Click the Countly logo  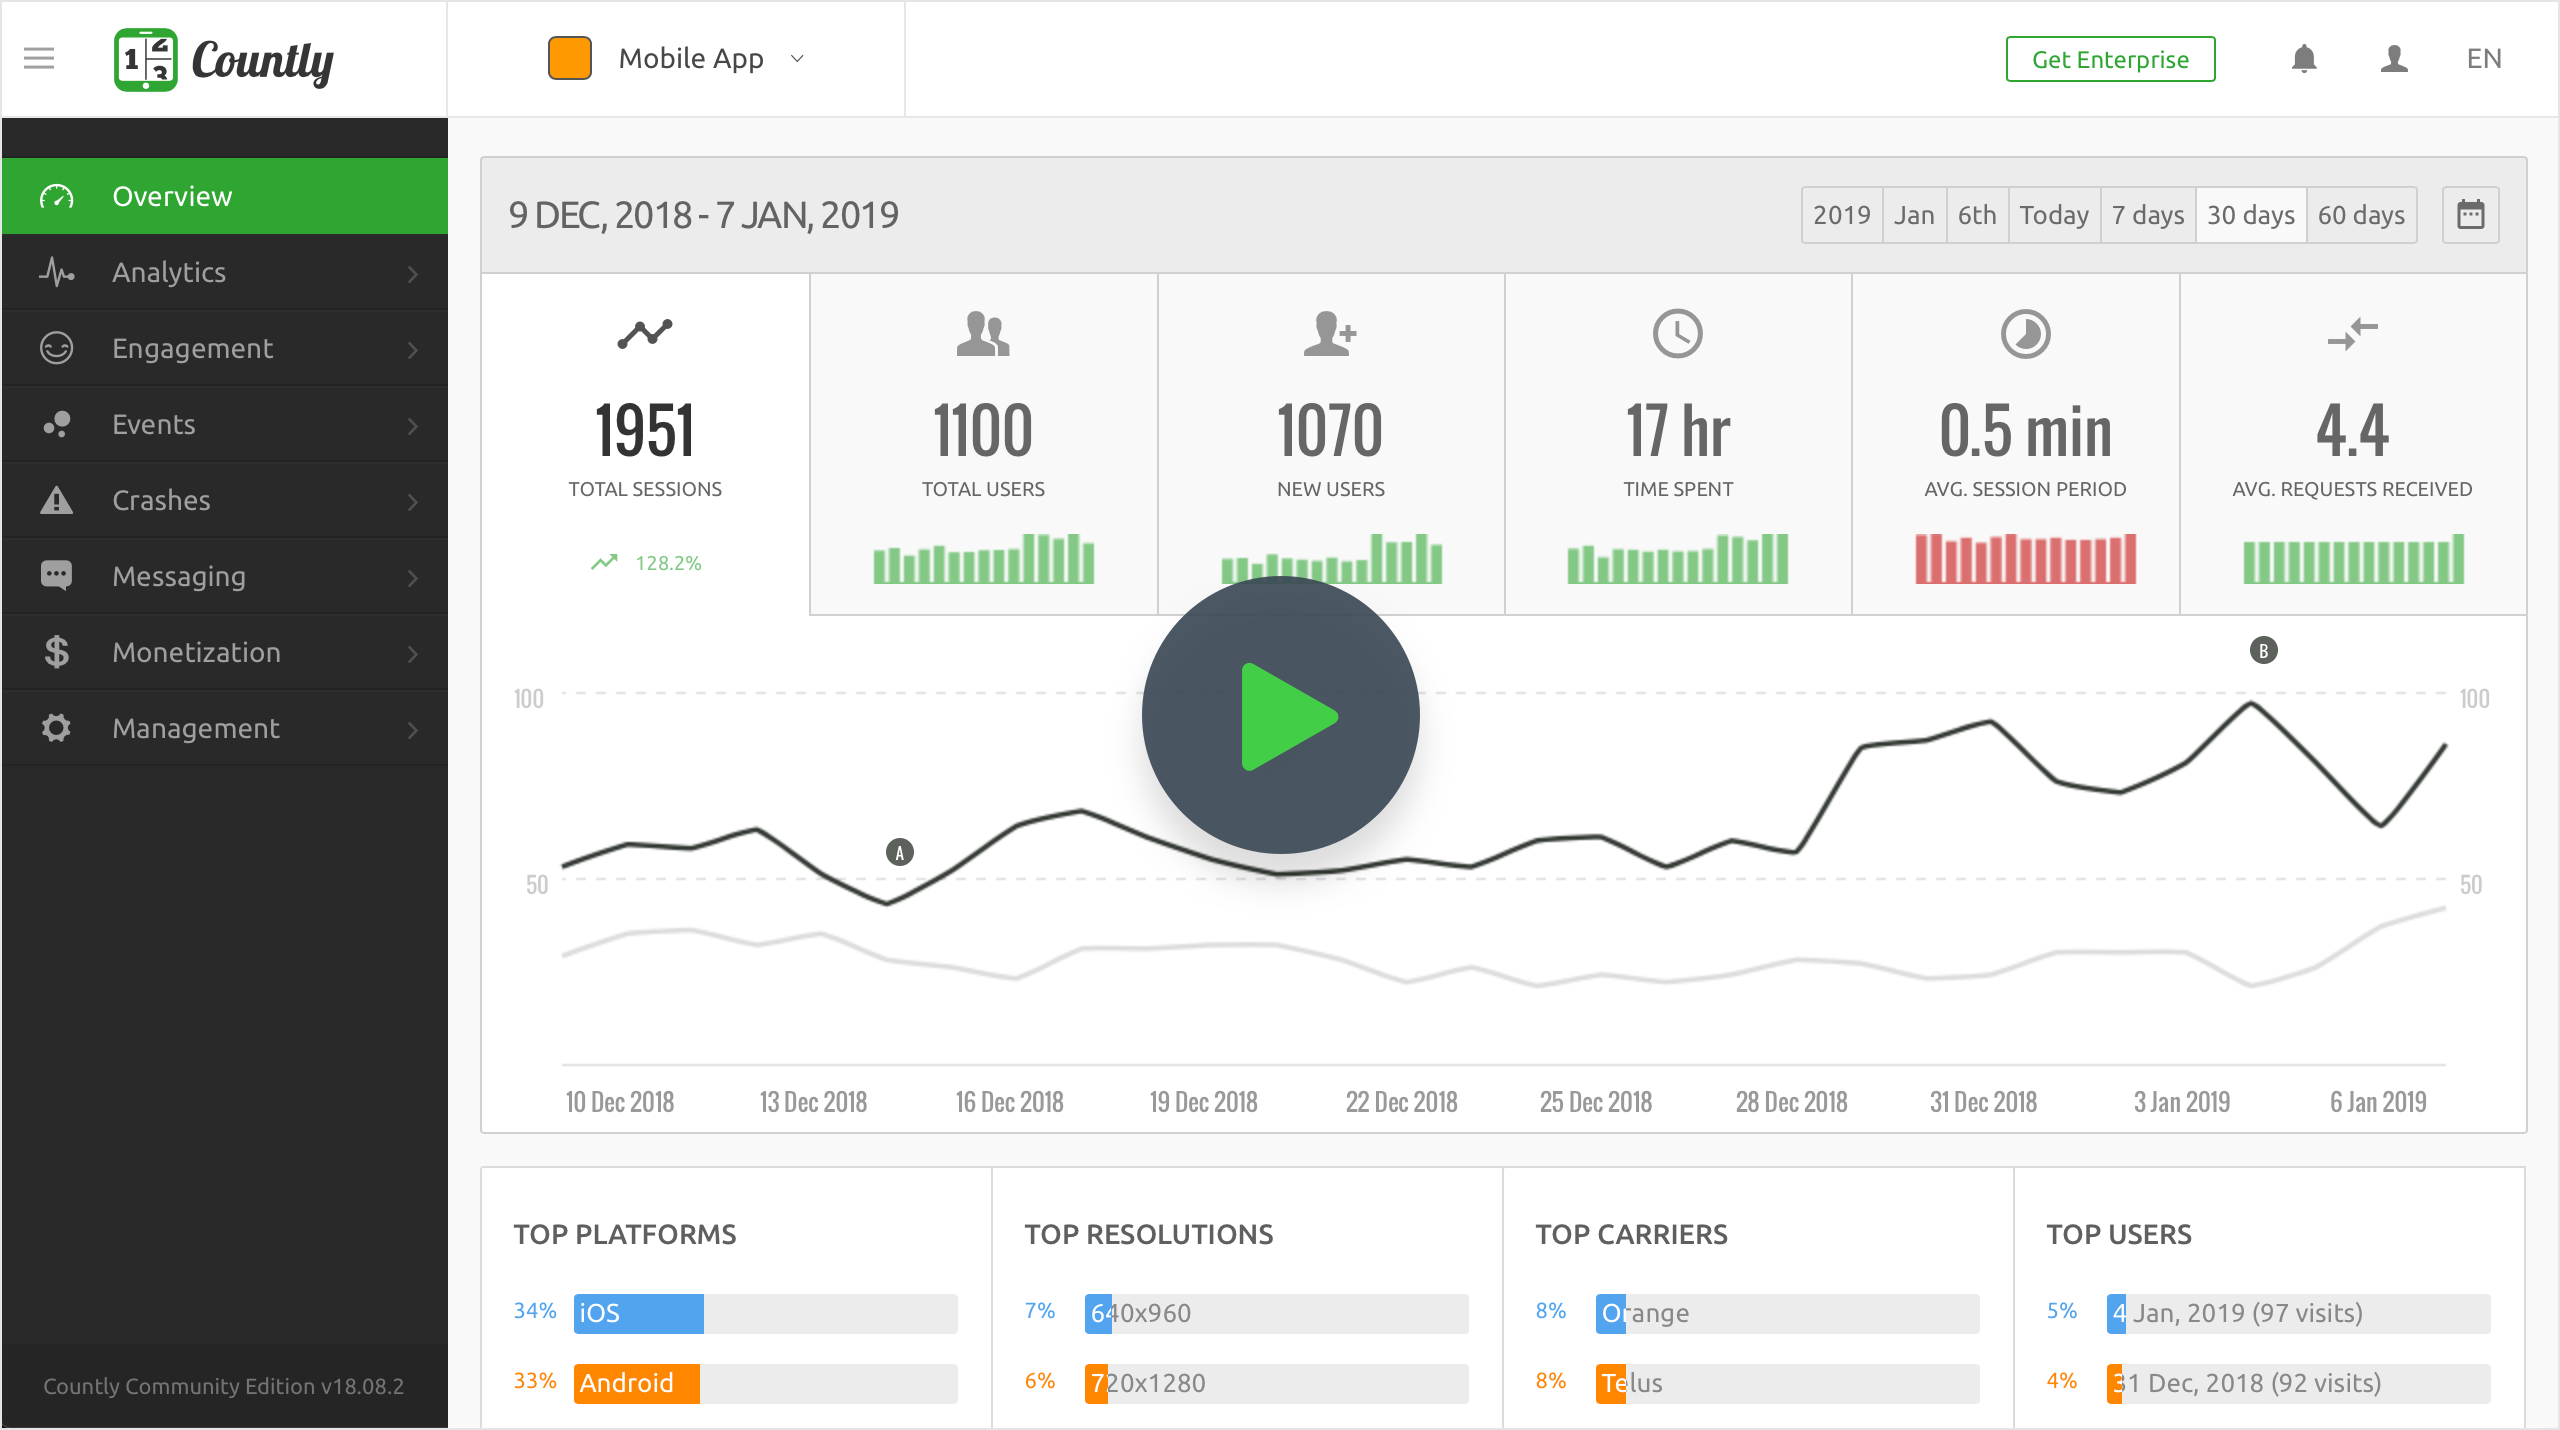224,60
